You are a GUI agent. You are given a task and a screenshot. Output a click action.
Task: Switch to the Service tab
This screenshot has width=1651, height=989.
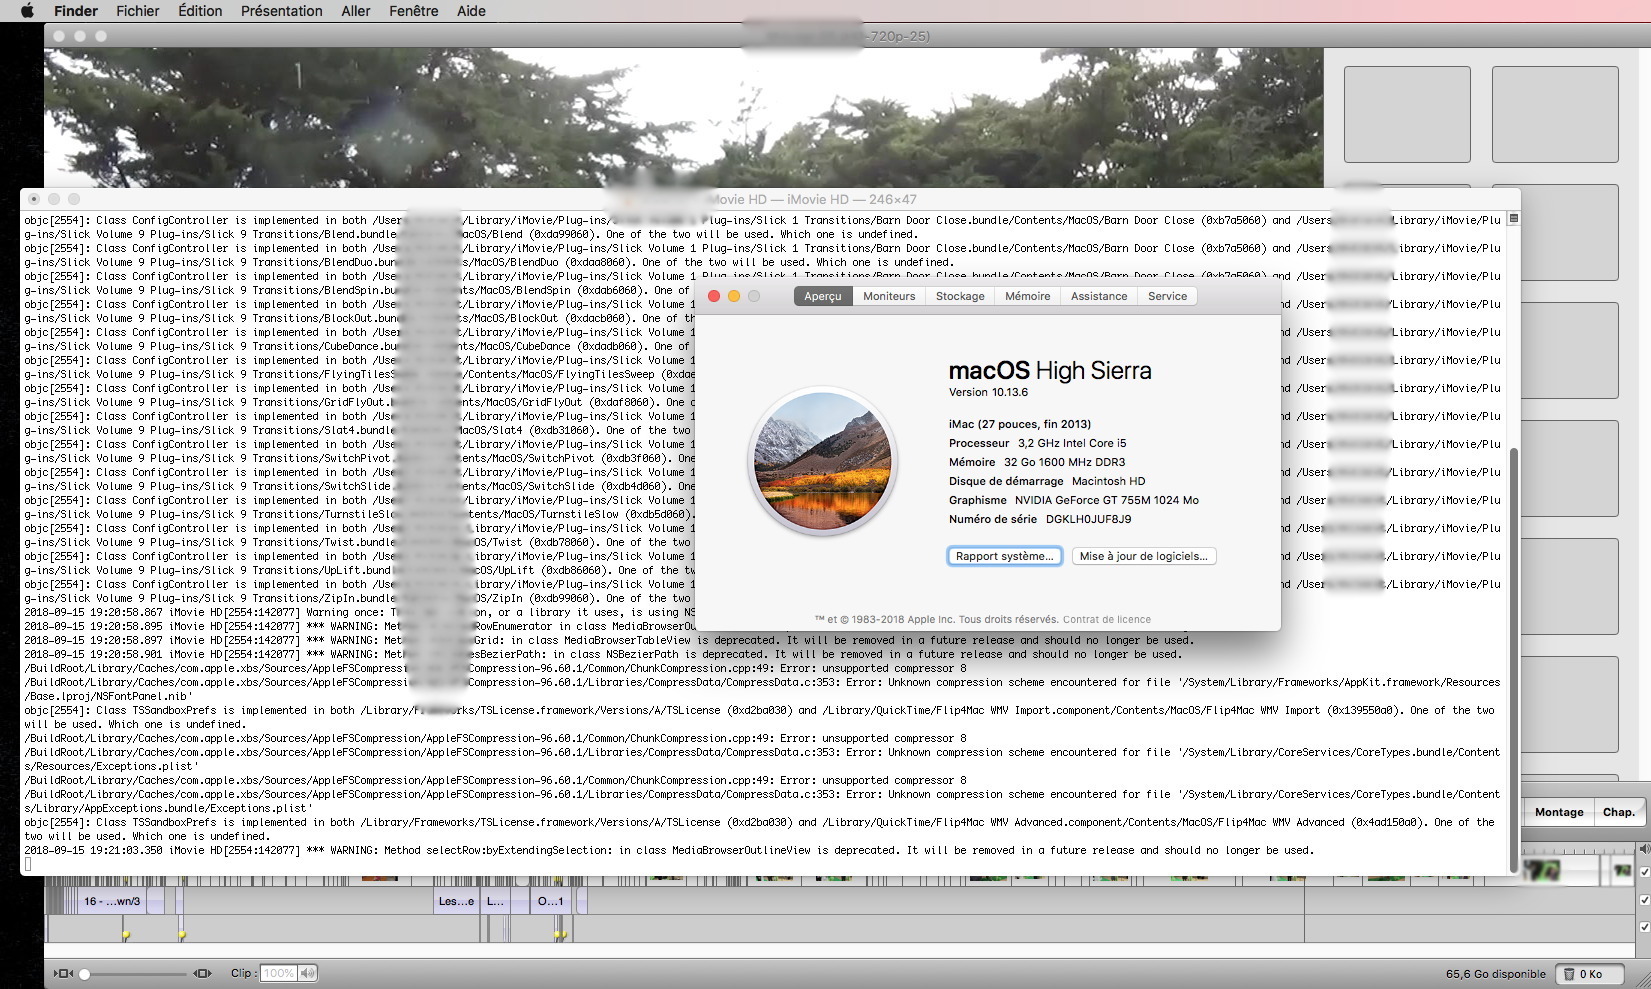click(x=1167, y=296)
